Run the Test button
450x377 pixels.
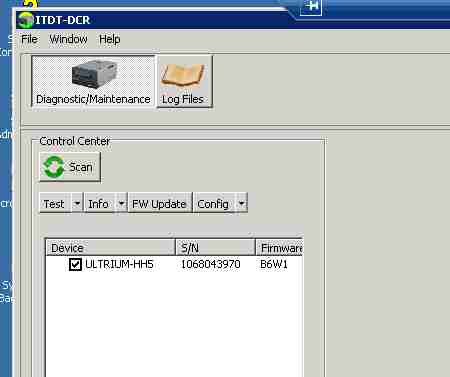pyautogui.click(x=55, y=203)
